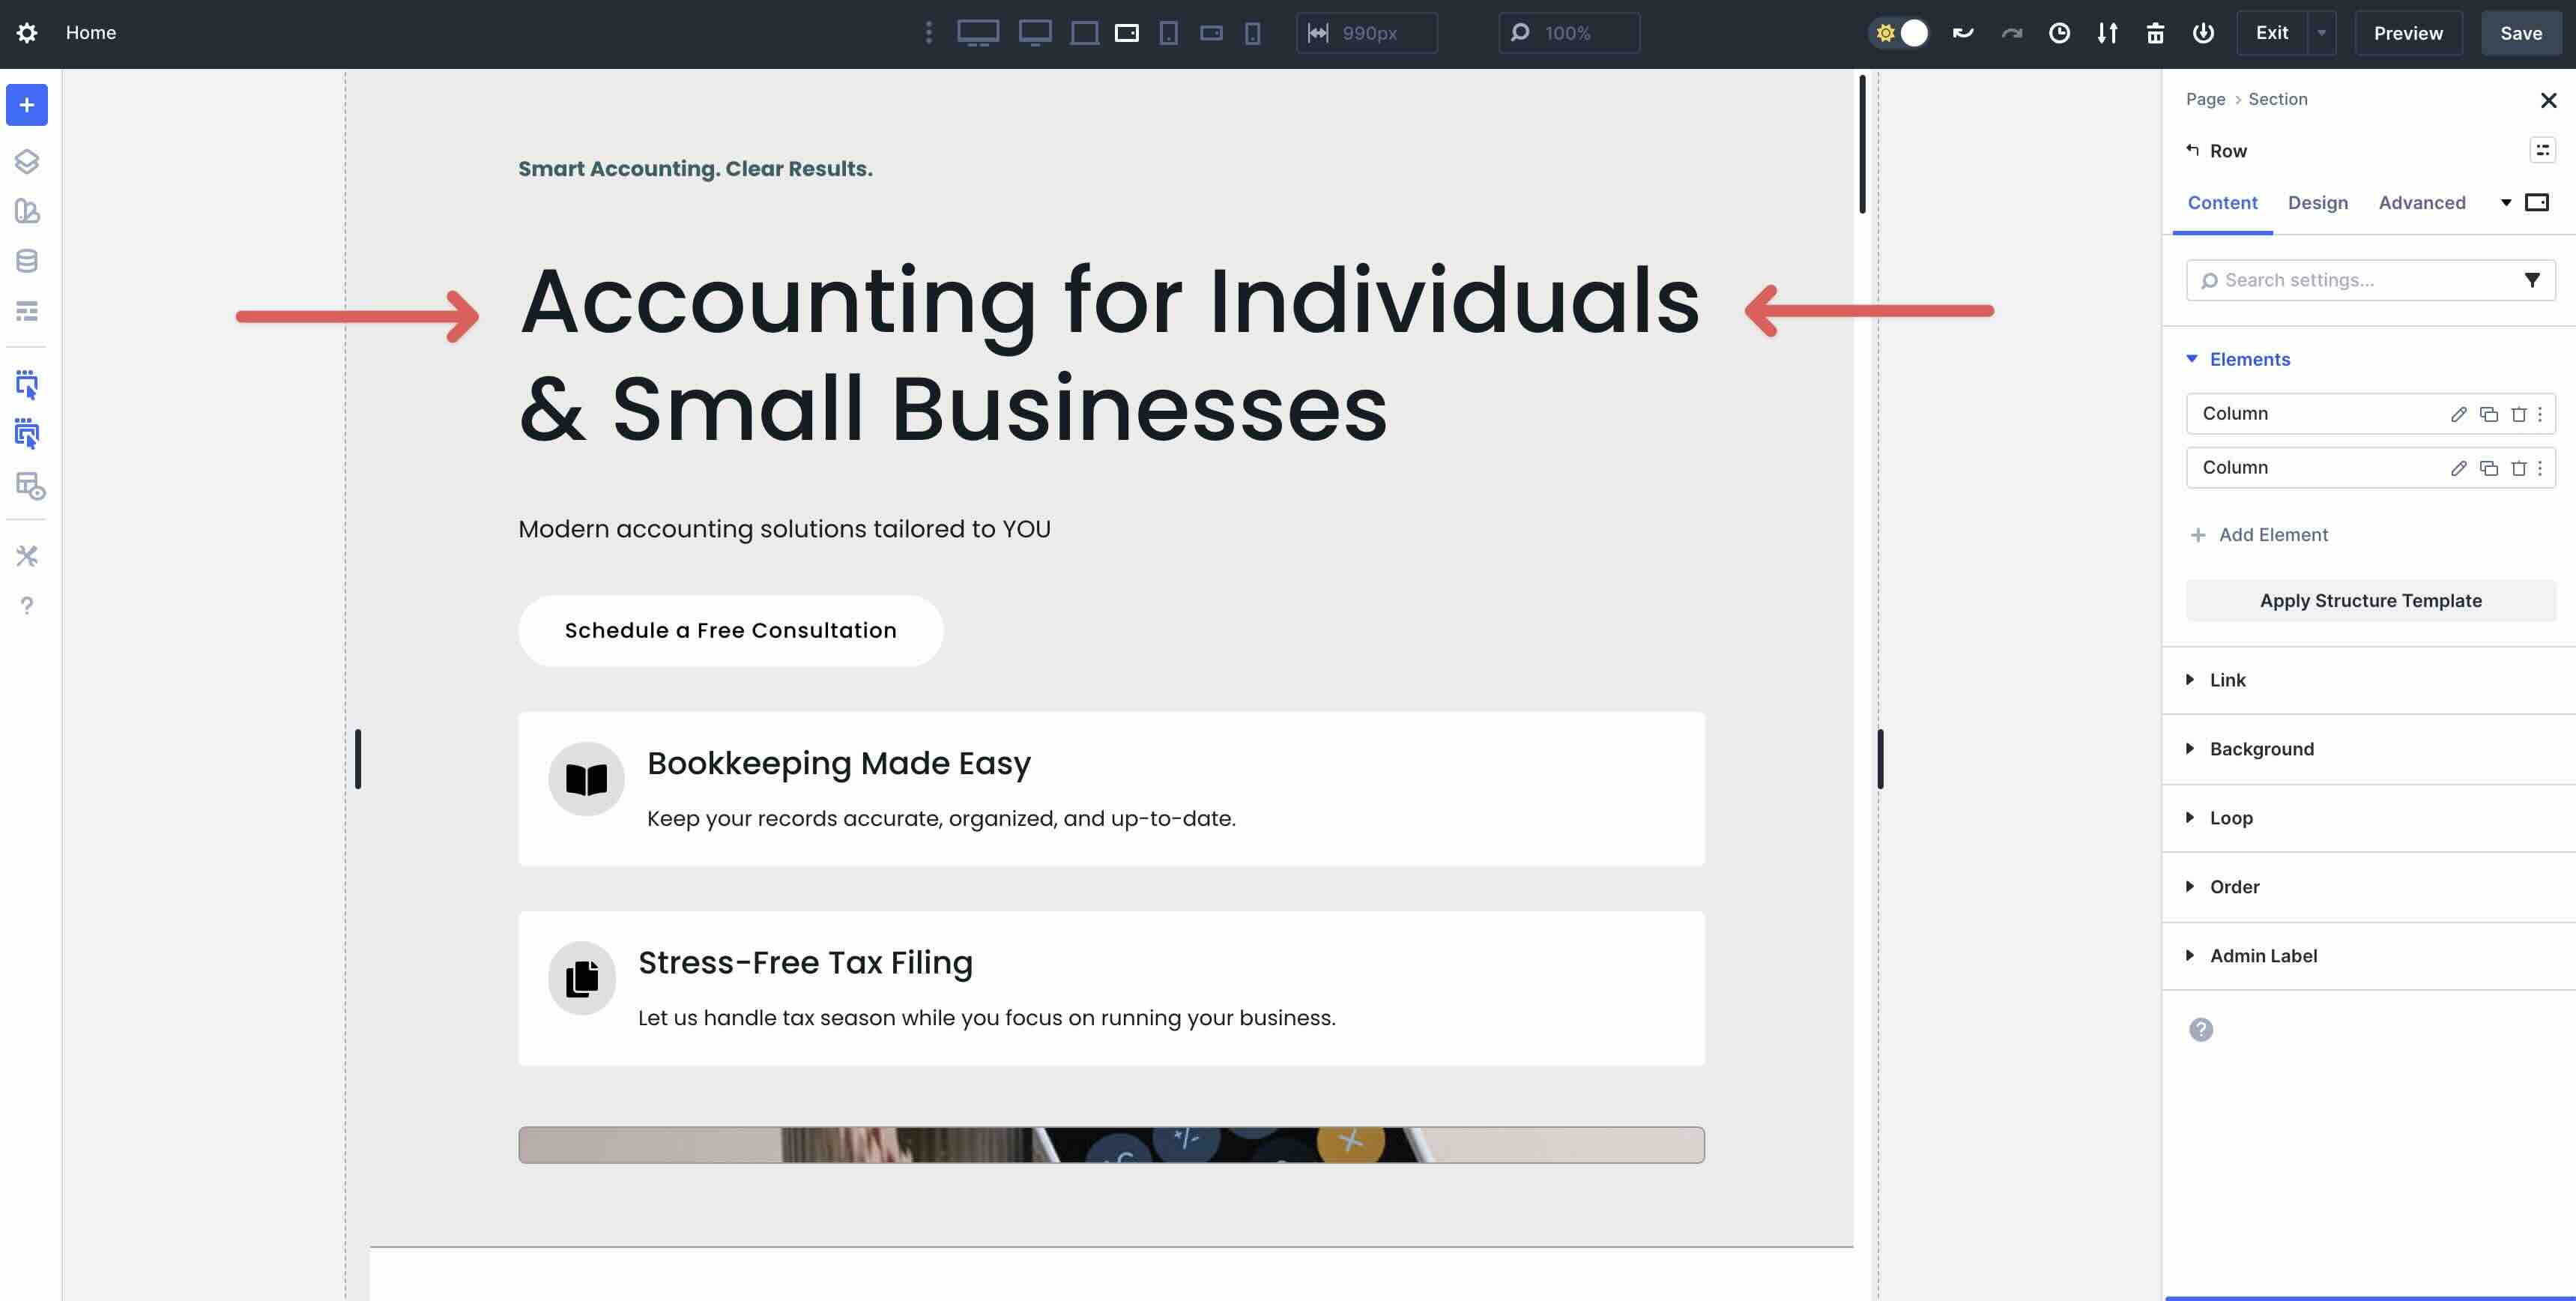Switch to the Advanced tab
The image size is (2576, 1301).
pyautogui.click(x=2421, y=203)
